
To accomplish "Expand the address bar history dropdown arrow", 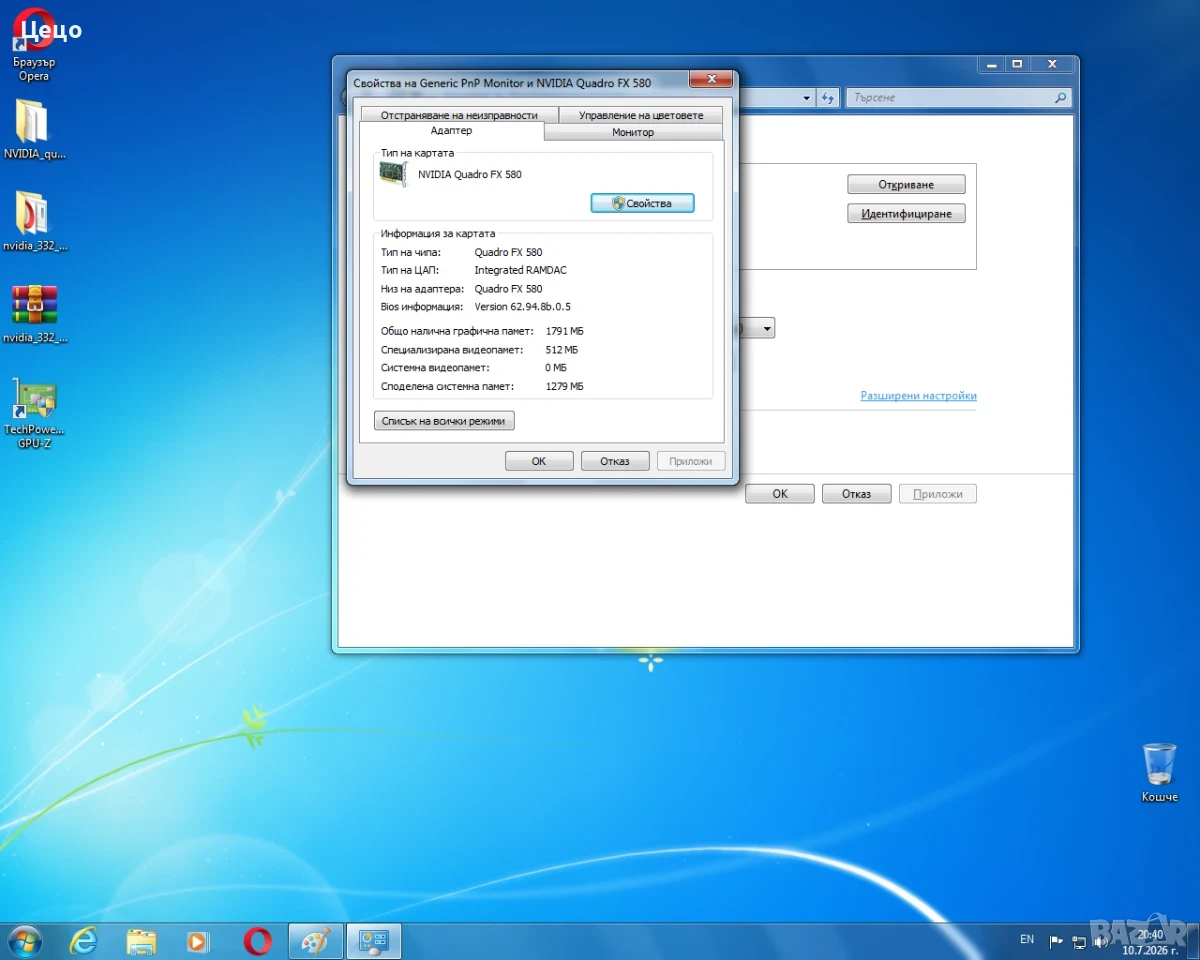I will click(807, 98).
